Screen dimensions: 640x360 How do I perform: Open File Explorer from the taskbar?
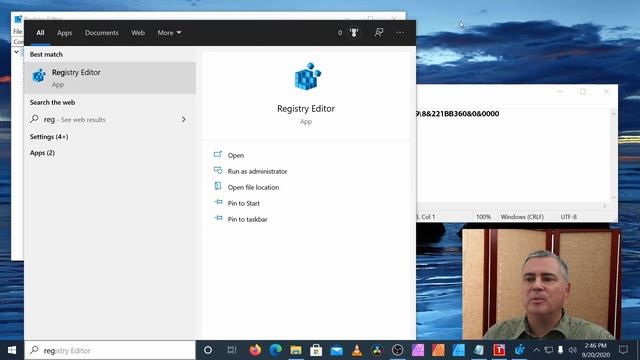point(296,350)
